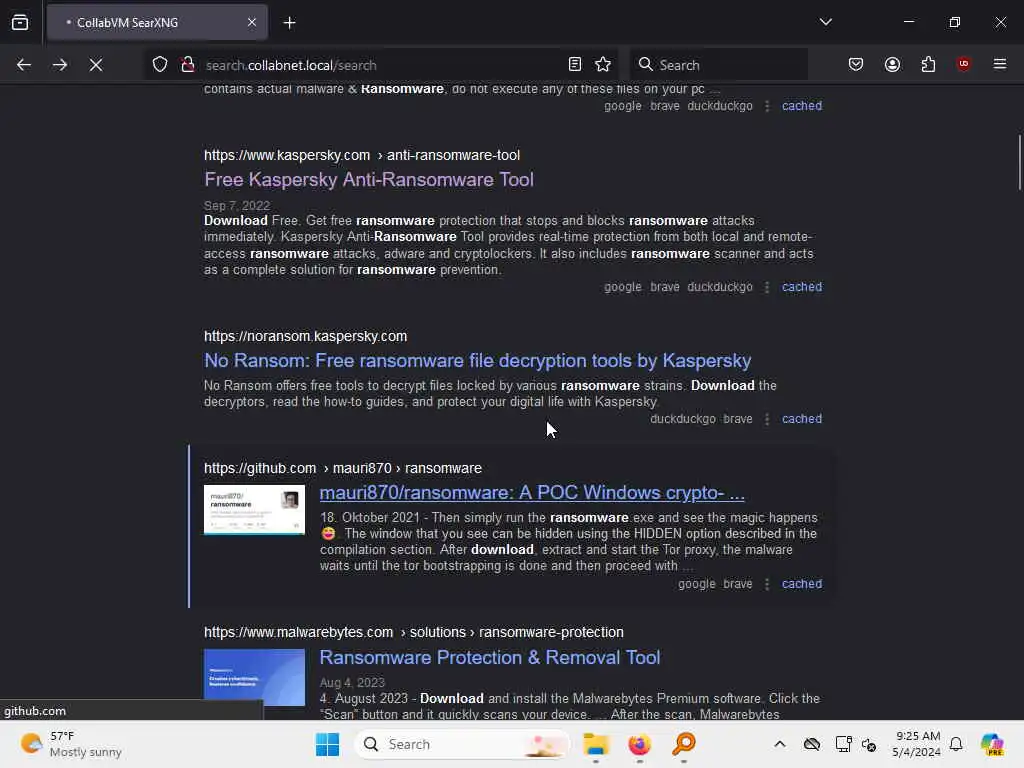Select the CollabVM SearXNG tab

[157, 23]
